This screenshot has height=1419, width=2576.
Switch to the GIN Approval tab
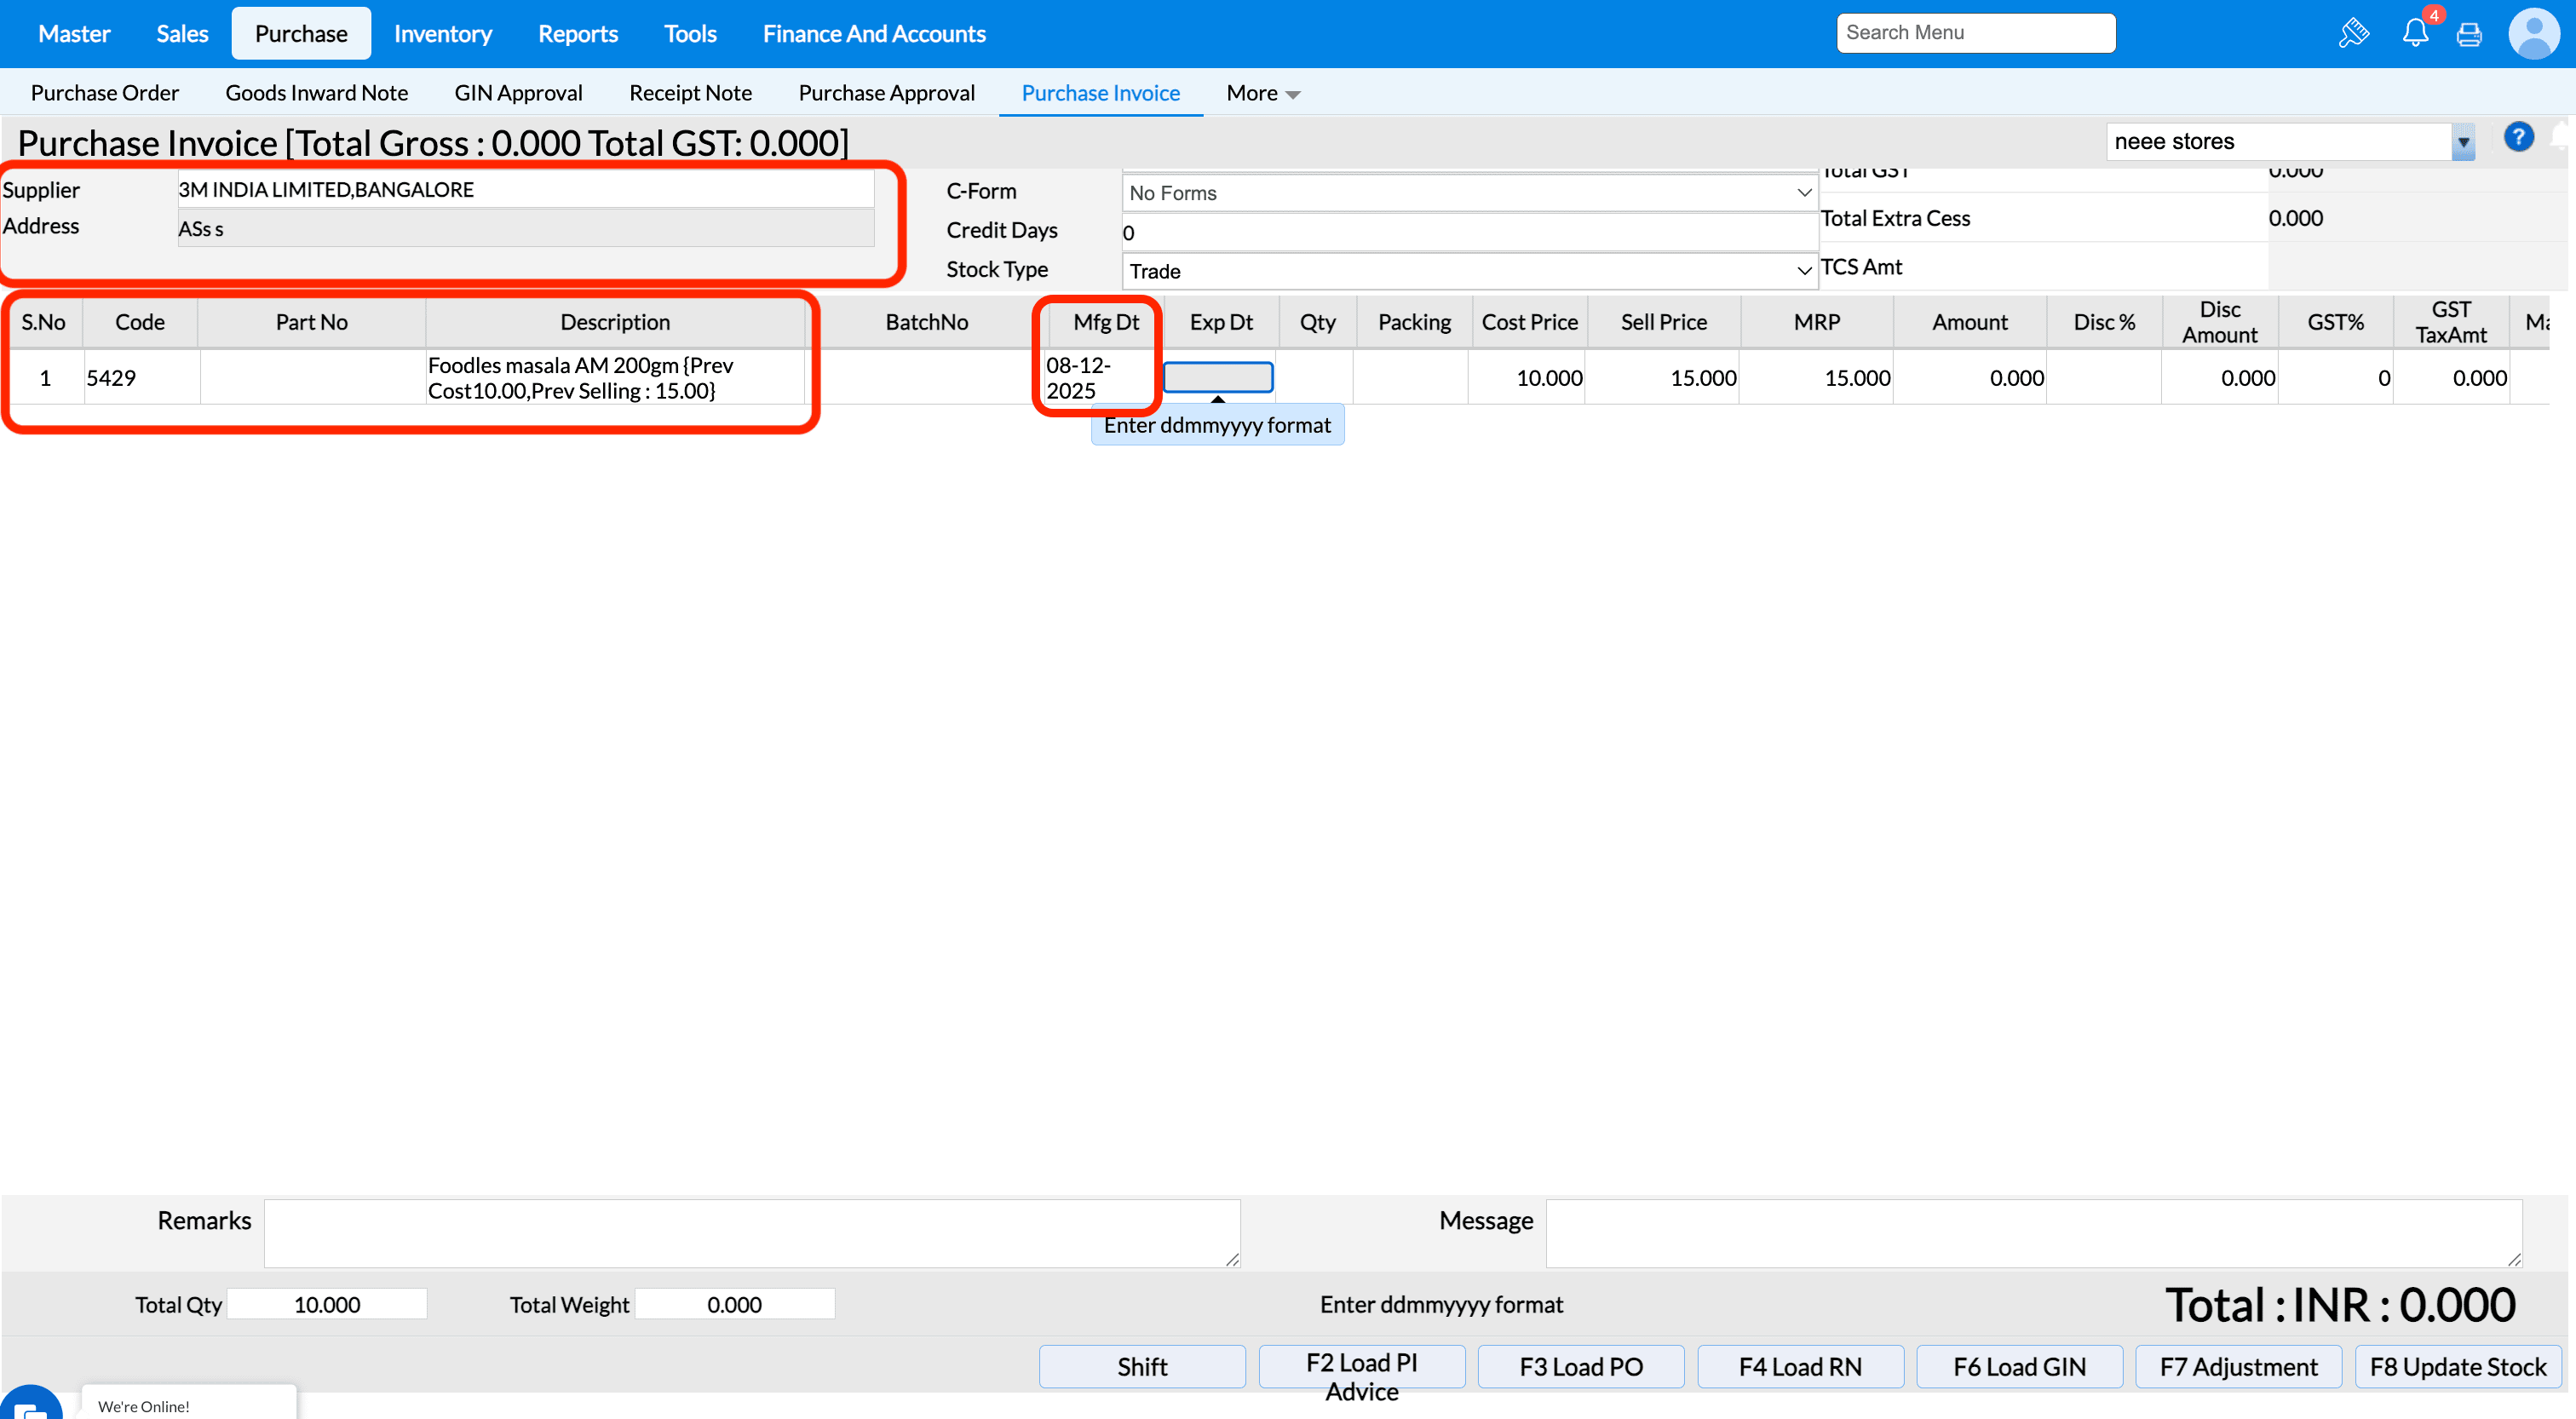coord(517,93)
